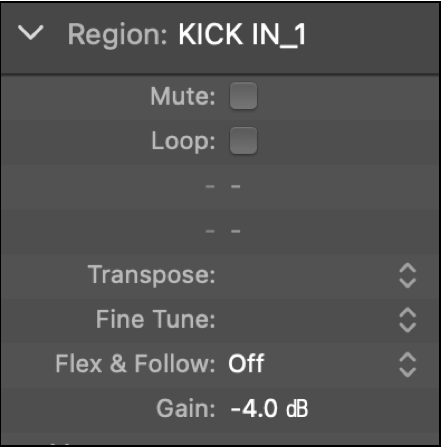Screen dimensions: 442x448
Task: Click the Flex & Follow: label
Action: coord(135,364)
